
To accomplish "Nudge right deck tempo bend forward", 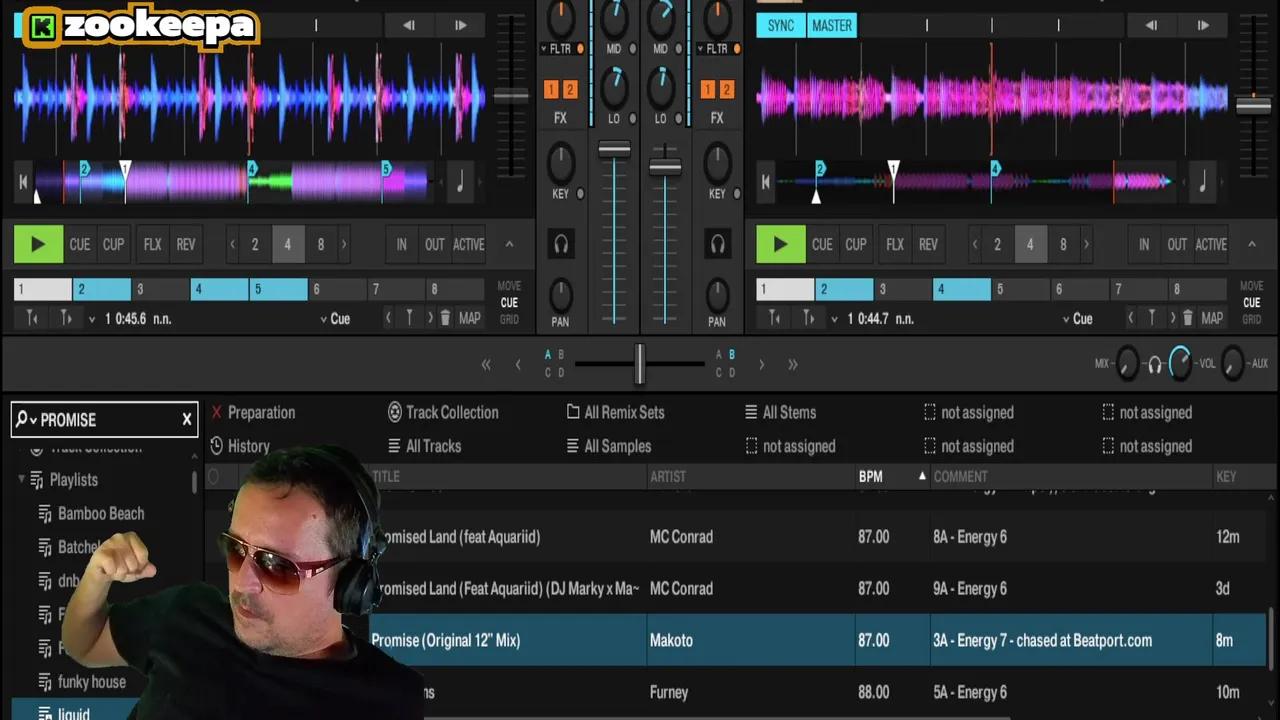I will [1203, 25].
